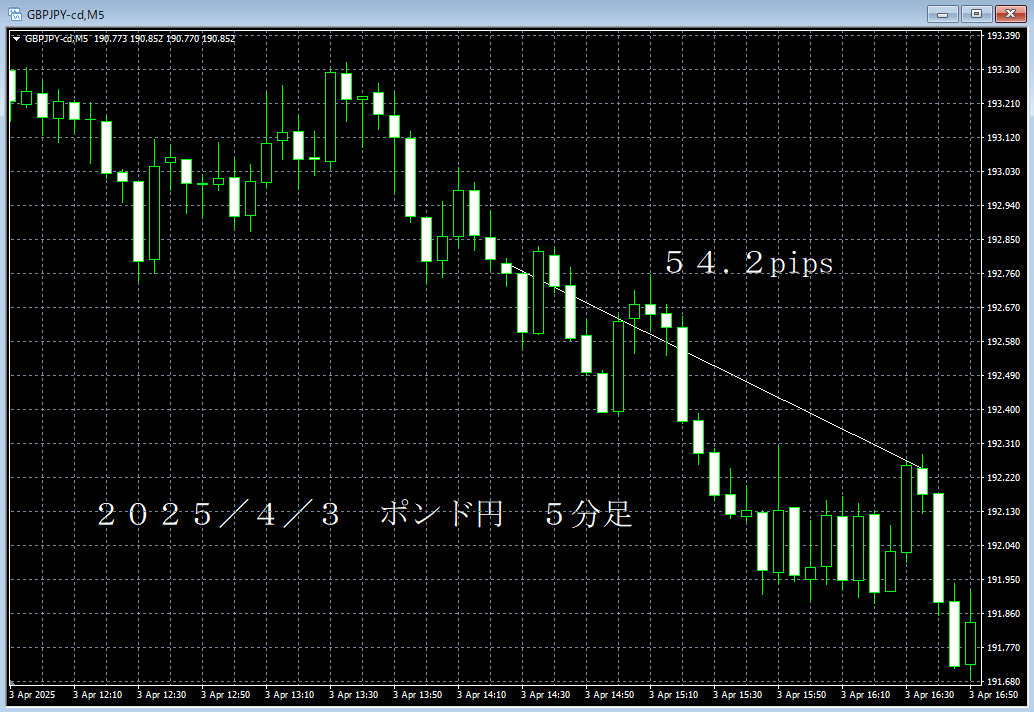This screenshot has height=712, width=1034.
Task: Click the chart window icon in title bar
Action: point(15,14)
